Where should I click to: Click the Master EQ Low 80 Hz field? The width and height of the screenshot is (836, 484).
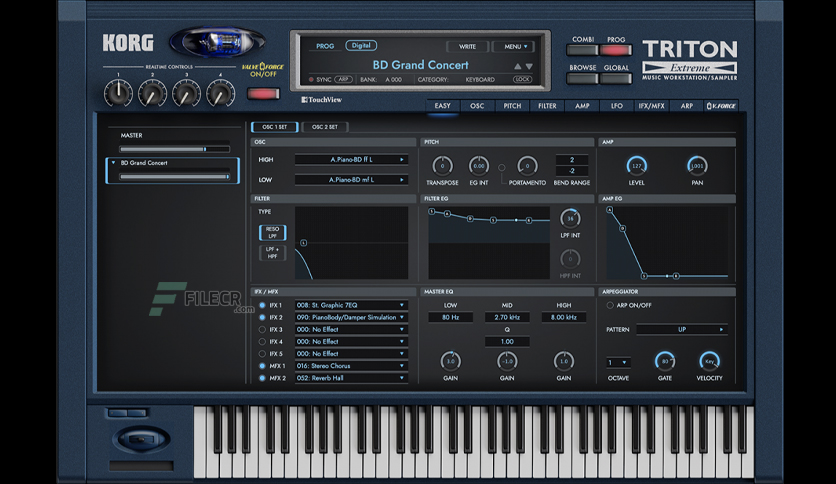click(x=451, y=317)
